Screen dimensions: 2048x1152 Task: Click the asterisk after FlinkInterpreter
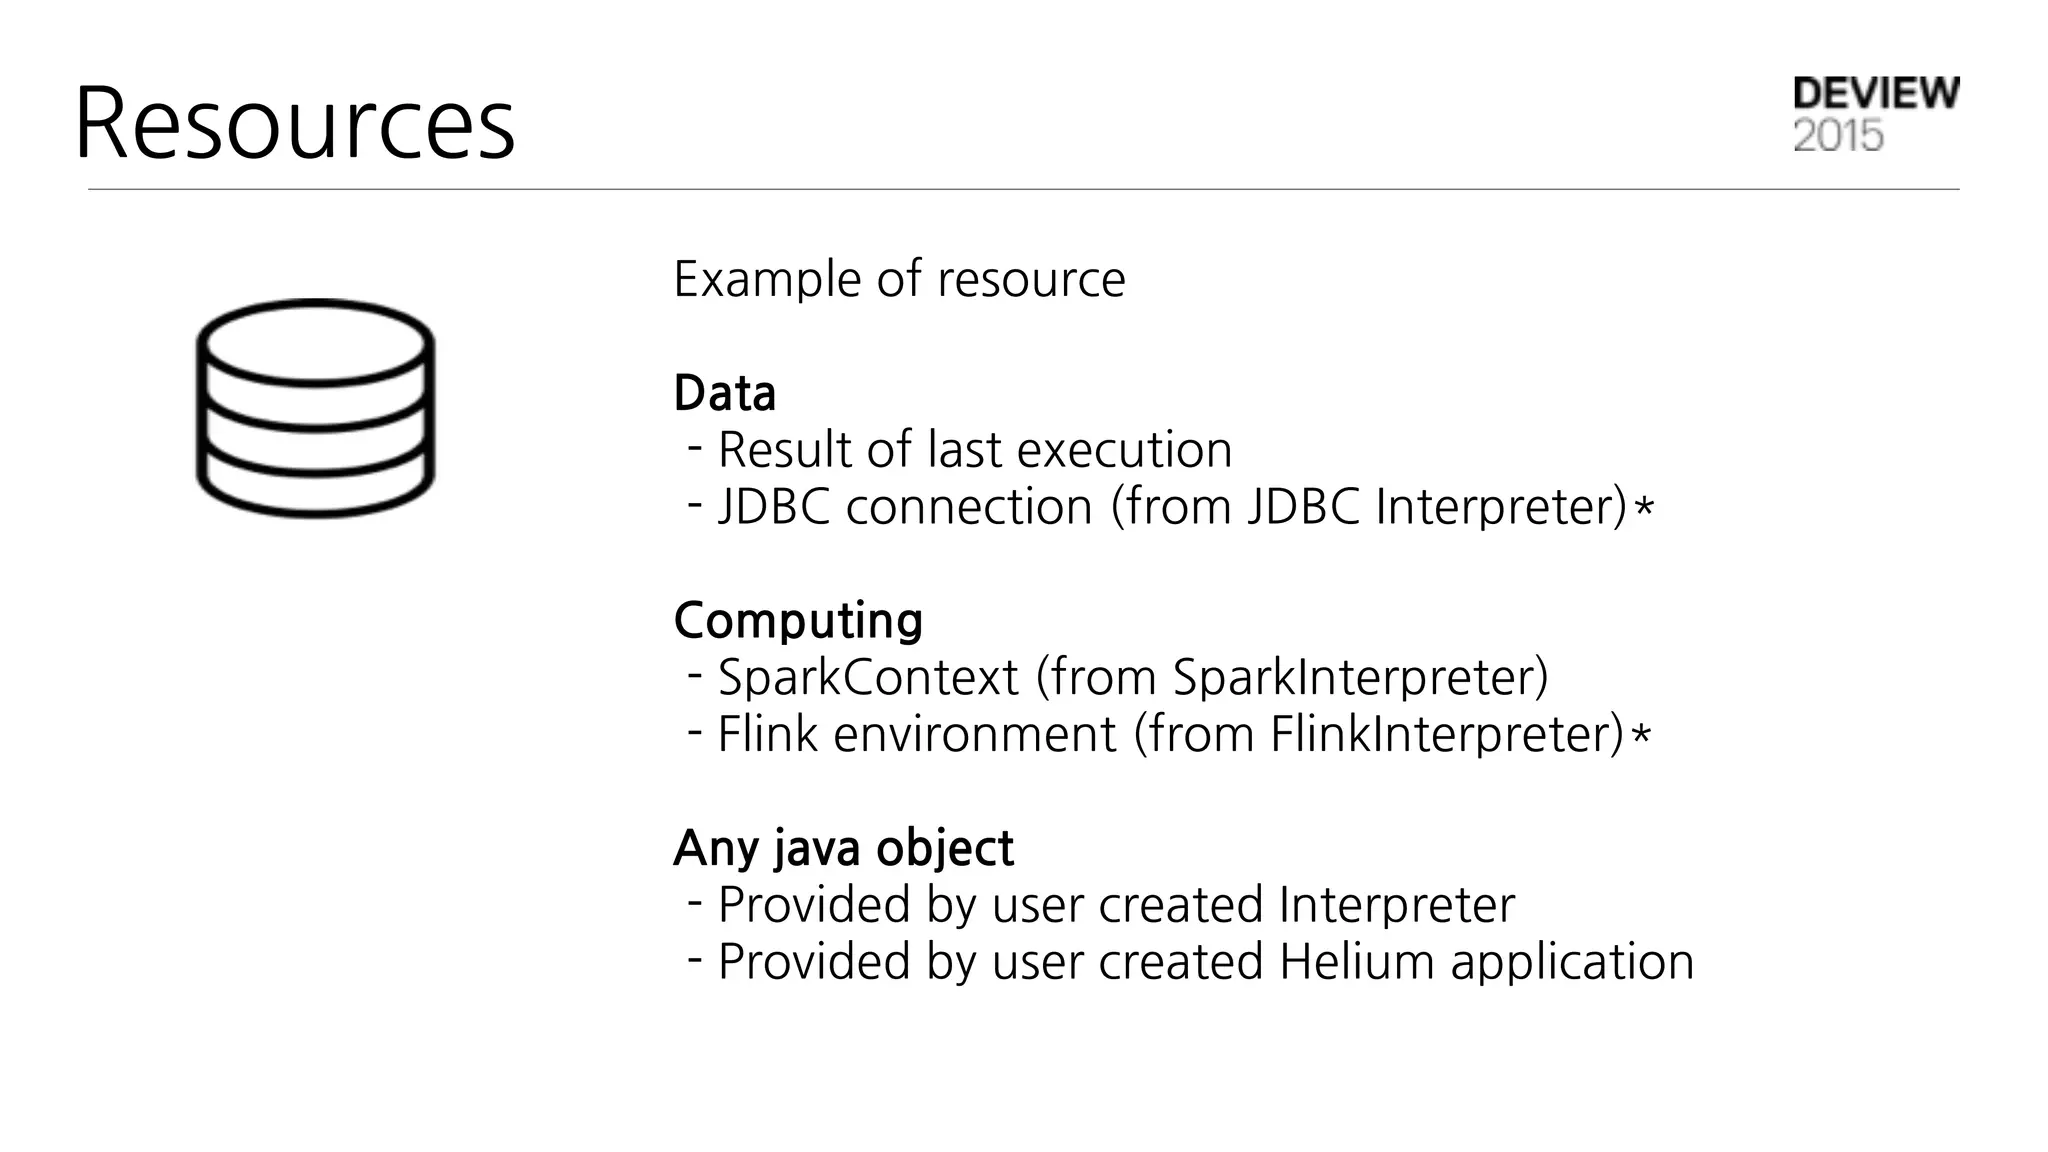coord(1640,737)
